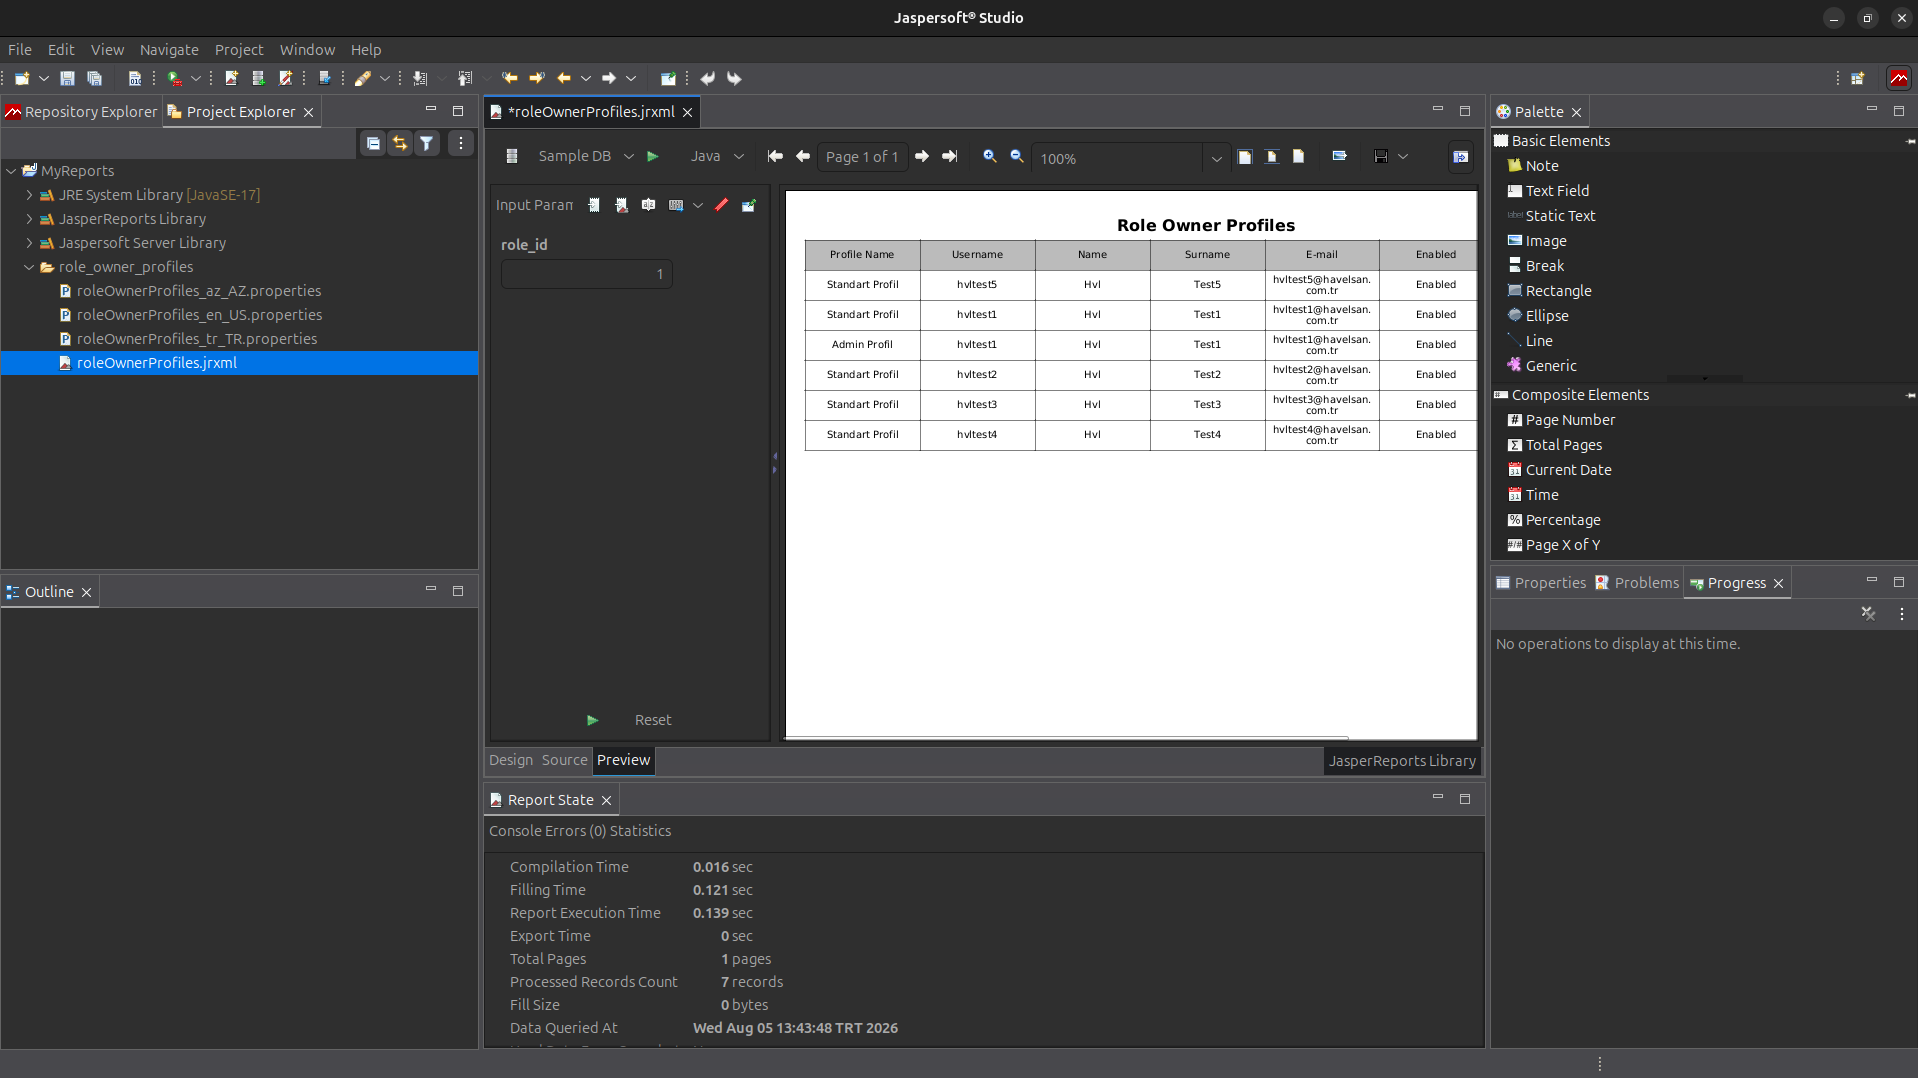Click the Back navigation arrow in toolbar
Screen dimensions: 1918x1078
point(564,78)
